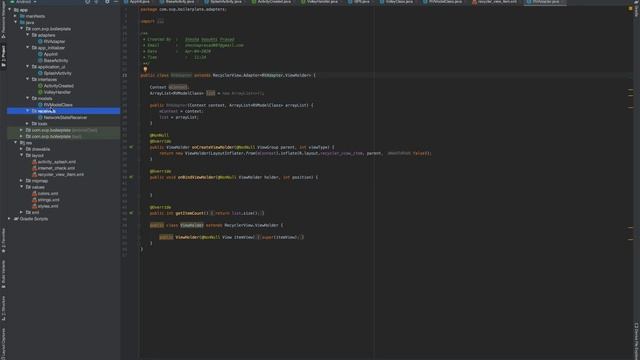640x360 pixels.
Task: Expand the xml resource folder
Action: pos(22,212)
